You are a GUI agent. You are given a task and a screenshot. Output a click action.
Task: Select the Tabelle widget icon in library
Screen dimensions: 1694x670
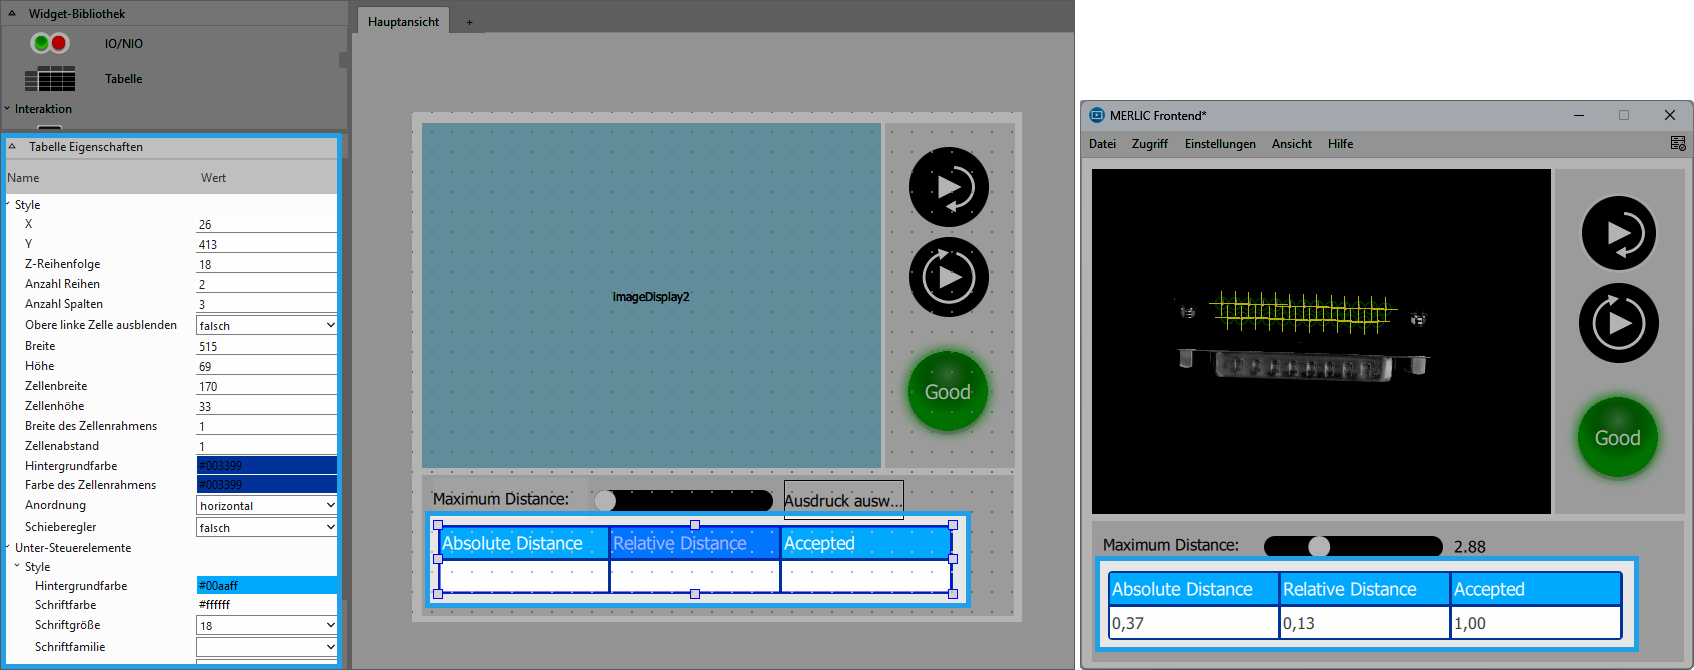[49, 79]
